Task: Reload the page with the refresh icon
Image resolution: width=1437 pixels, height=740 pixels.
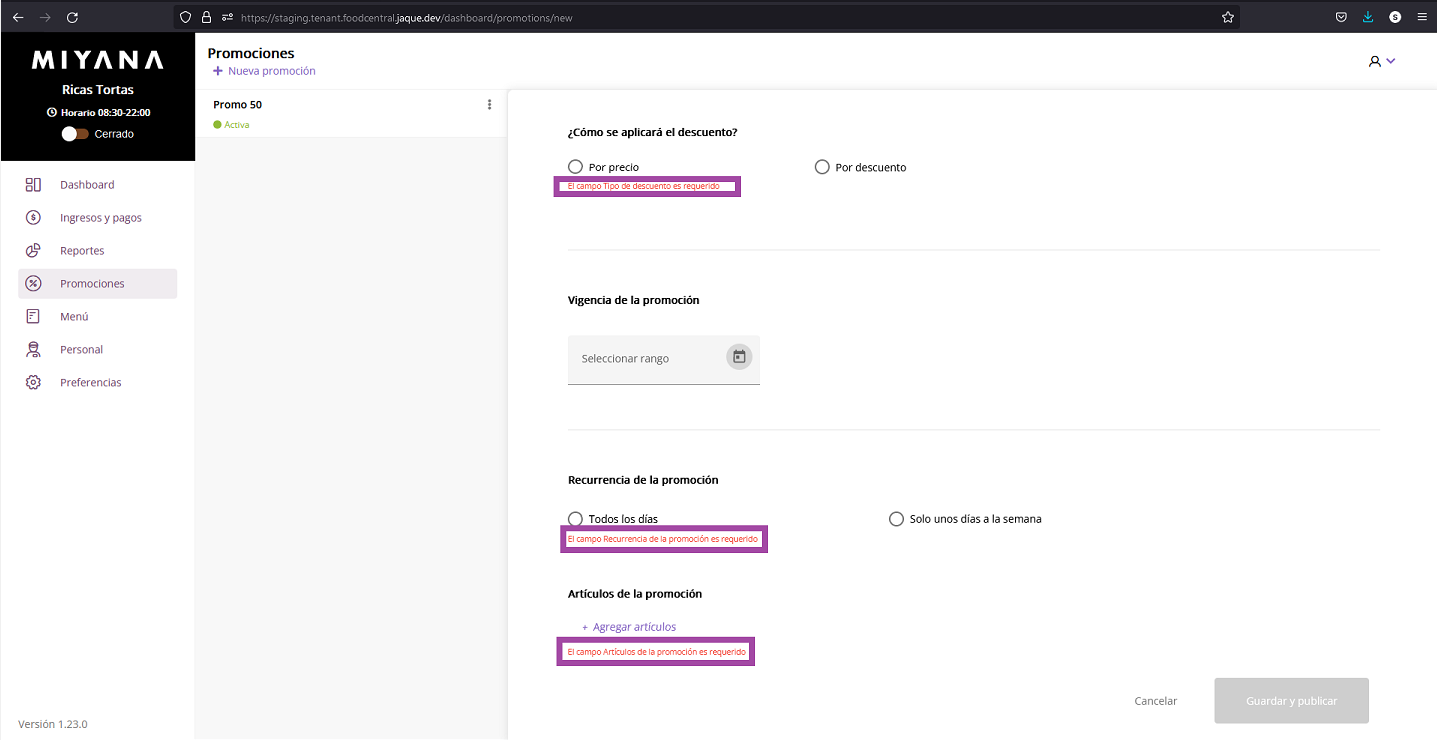Action: (x=72, y=17)
